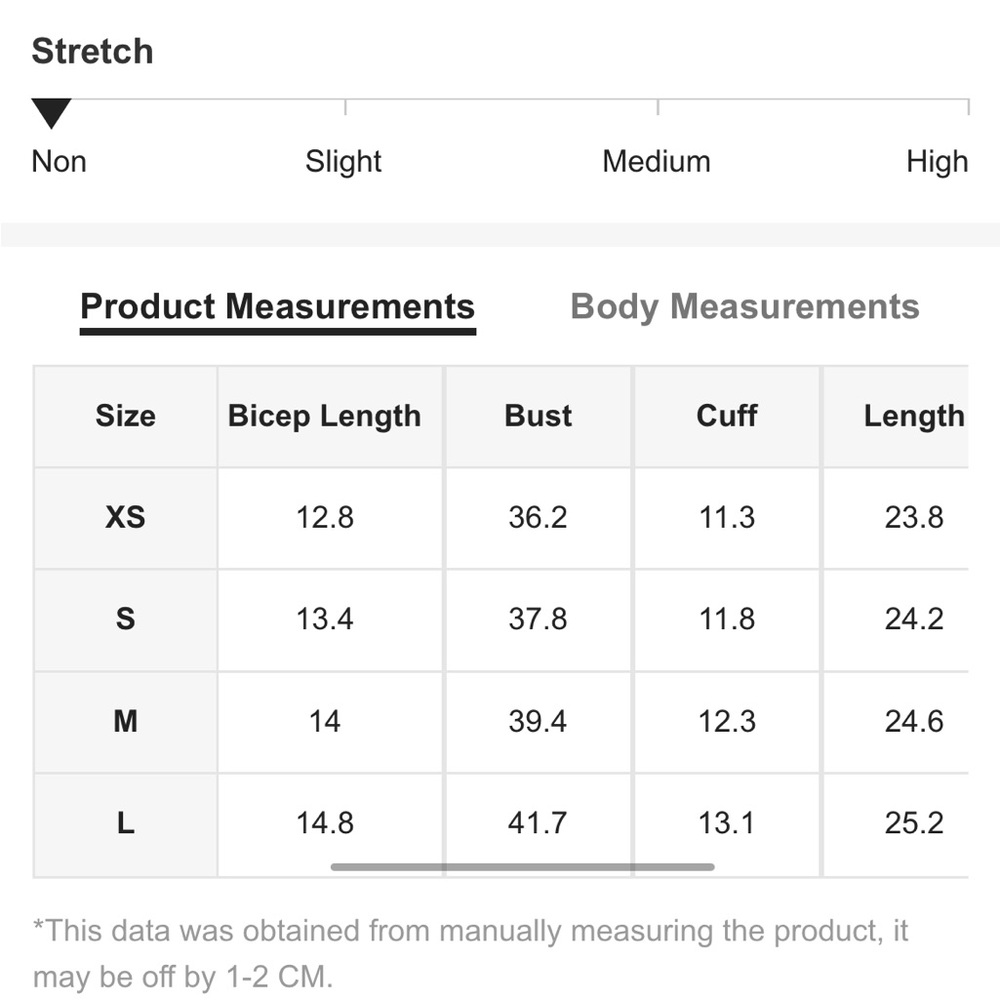
Task: Click the Cuff column header
Action: [x=727, y=416]
